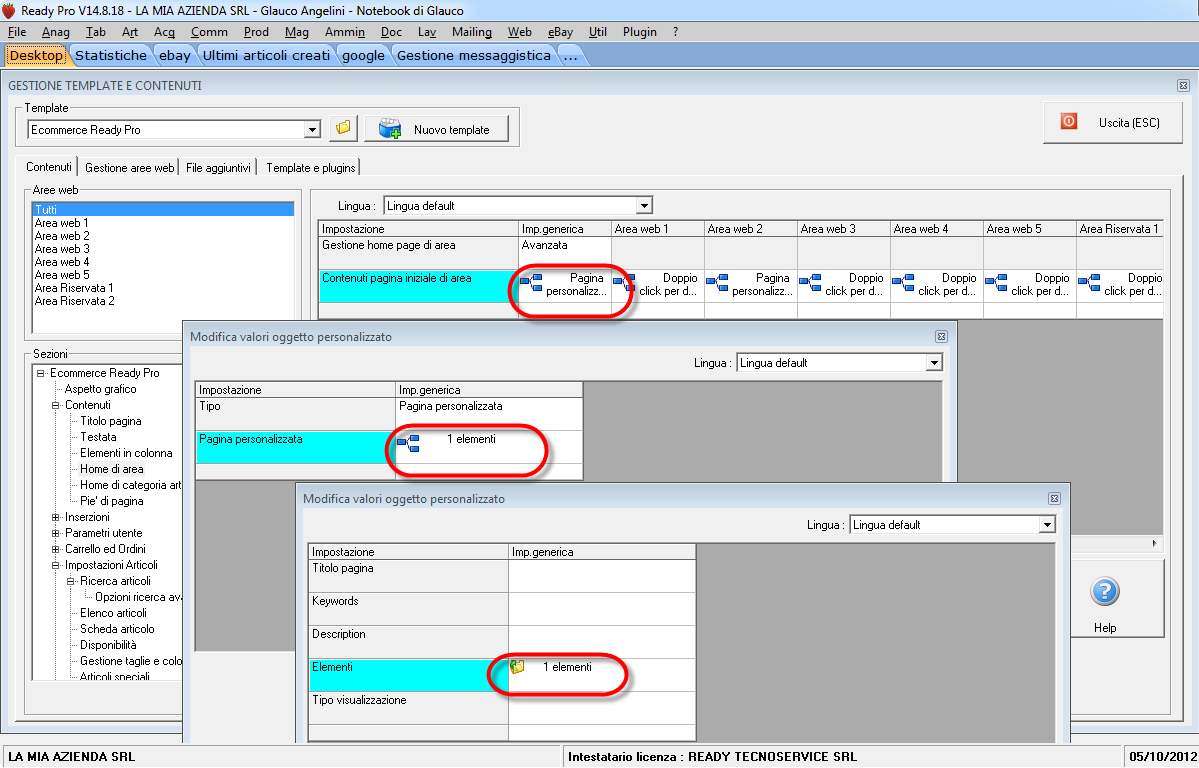Collapse the Ecommerce Ready Pro tree root
Screen dimensions: 1199x768
coord(41,373)
